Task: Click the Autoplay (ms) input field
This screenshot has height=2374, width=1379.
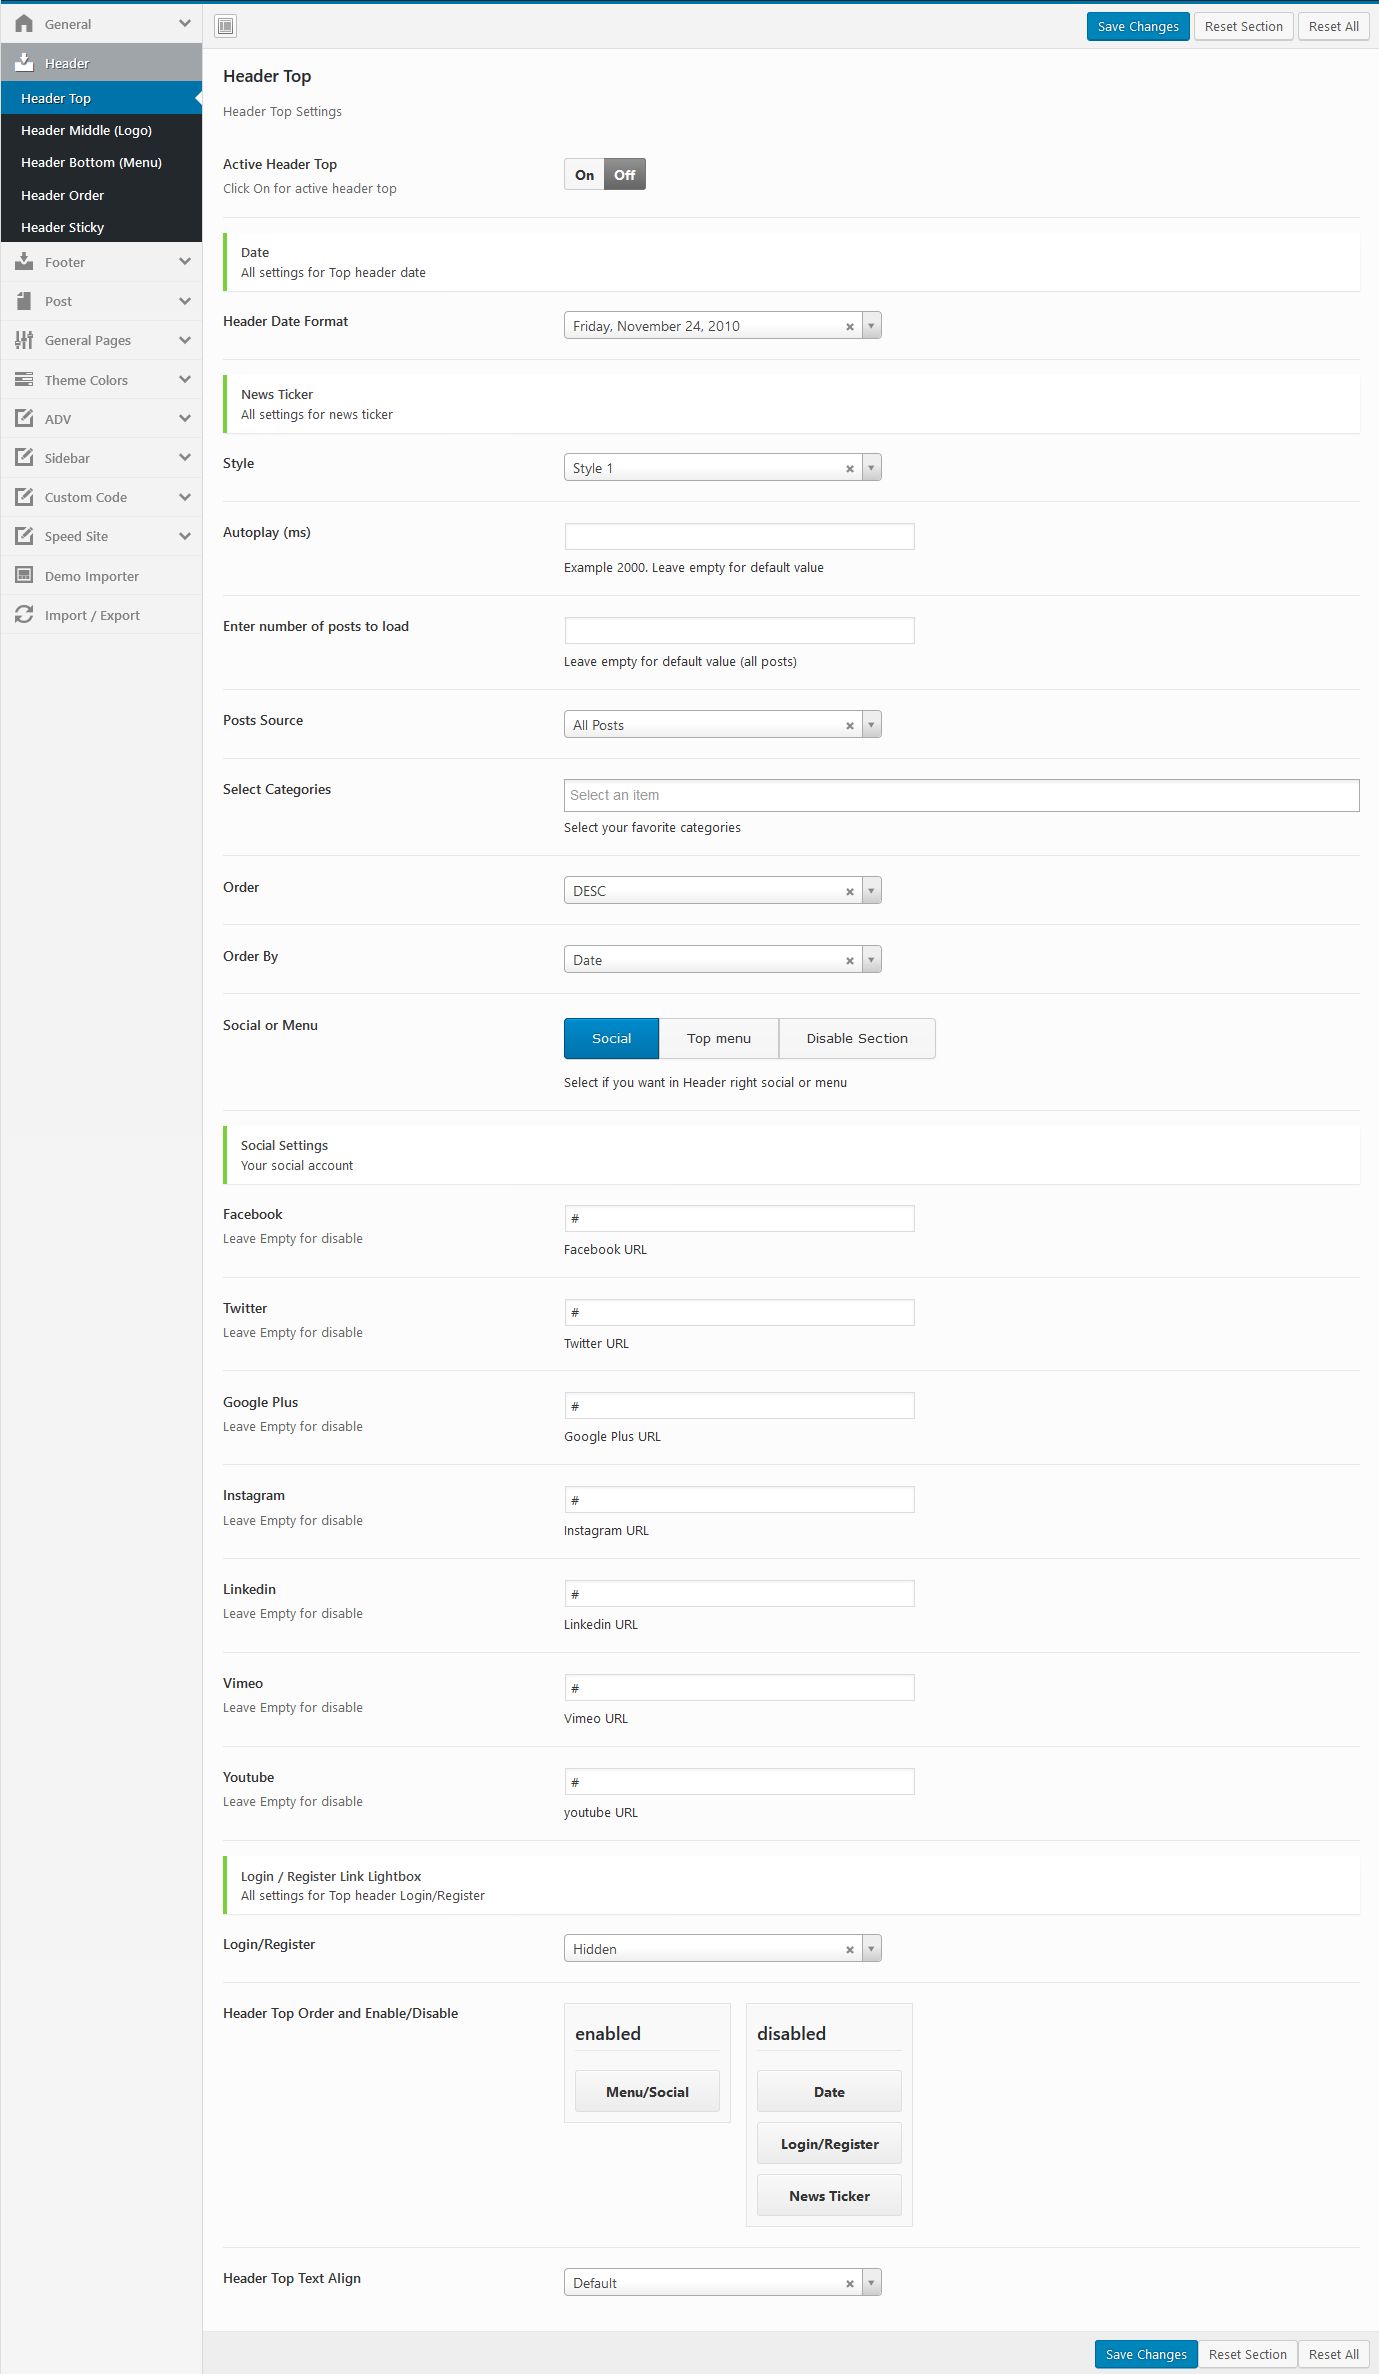Action: click(x=739, y=537)
